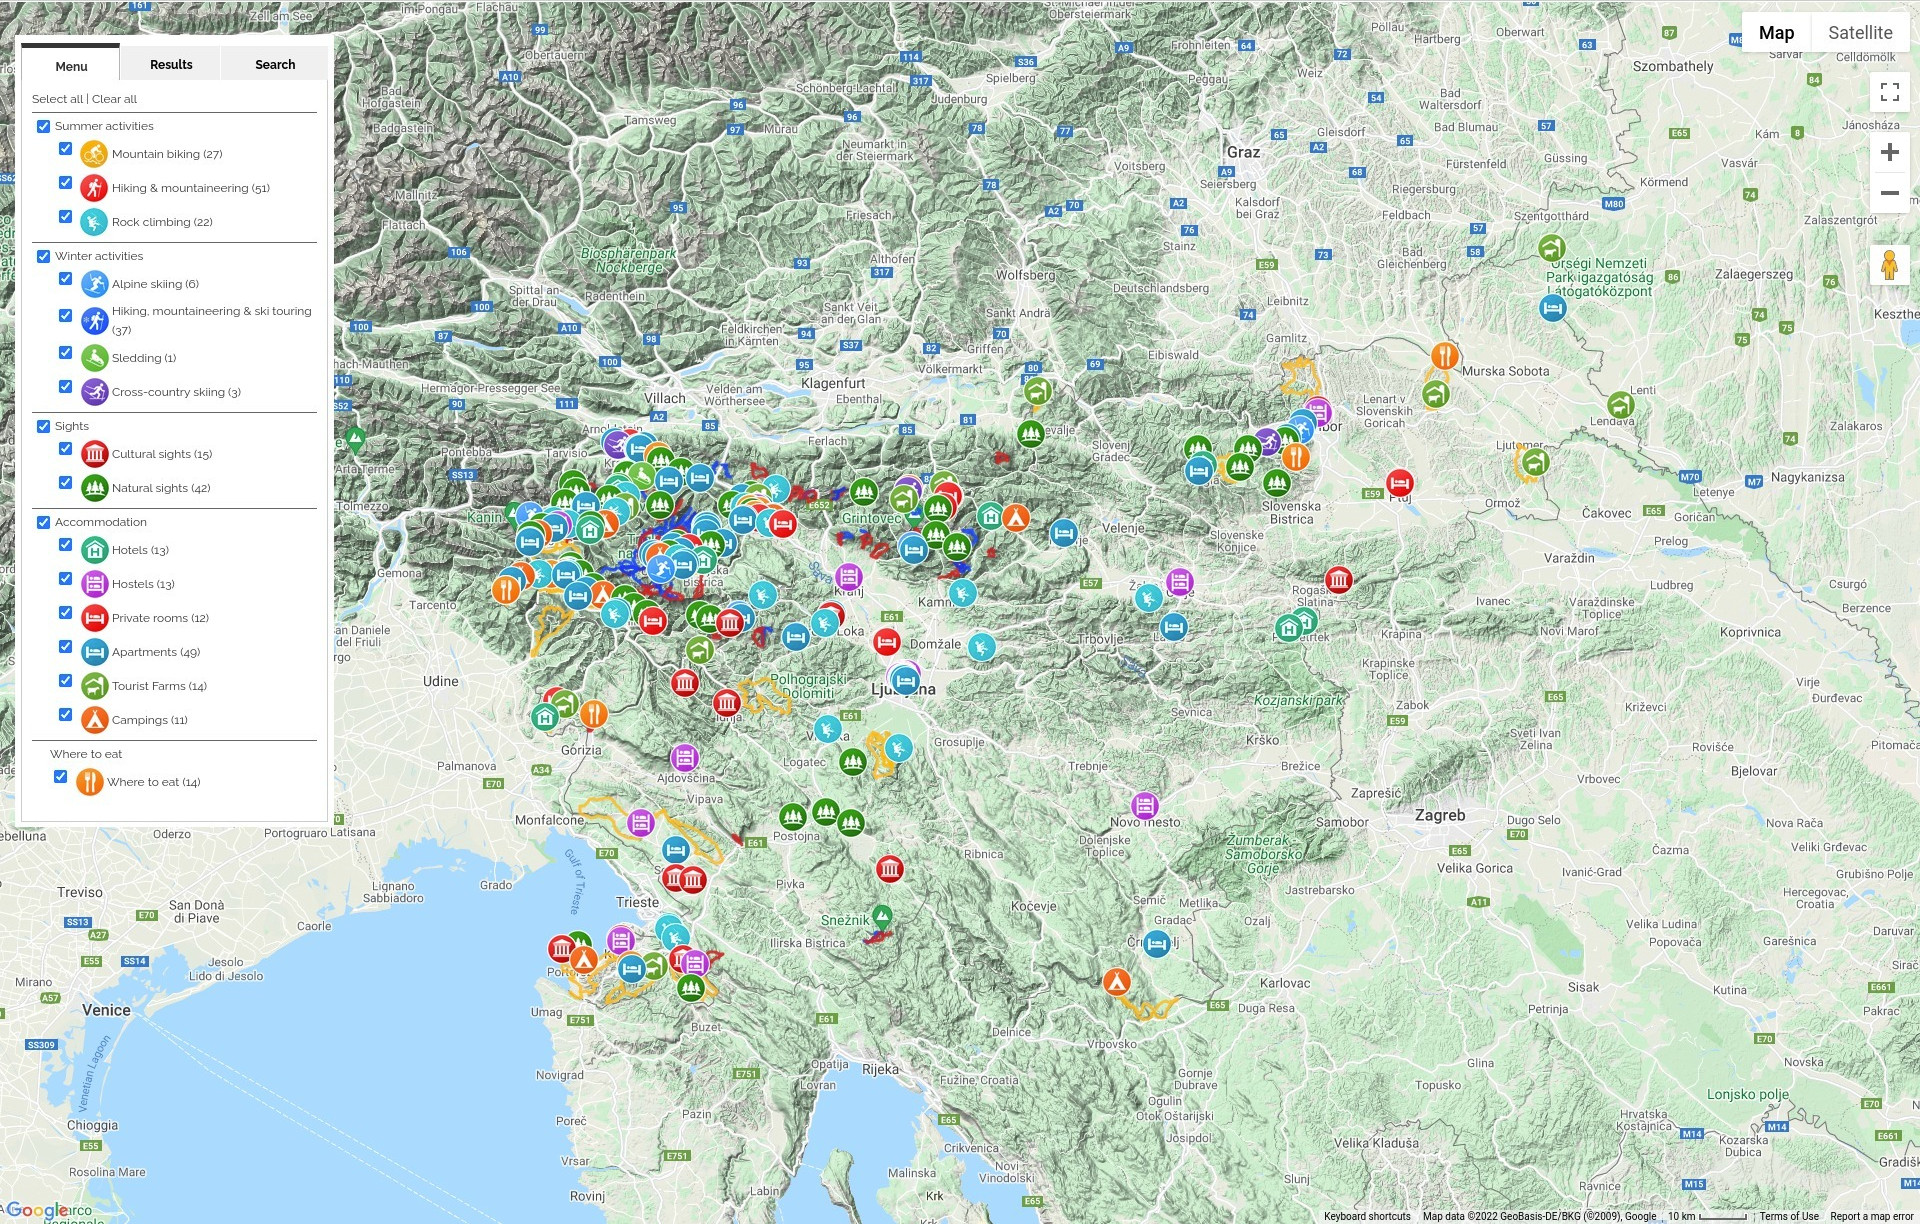Toggle fullscreen map view
1920x1224 pixels.
[x=1889, y=92]
